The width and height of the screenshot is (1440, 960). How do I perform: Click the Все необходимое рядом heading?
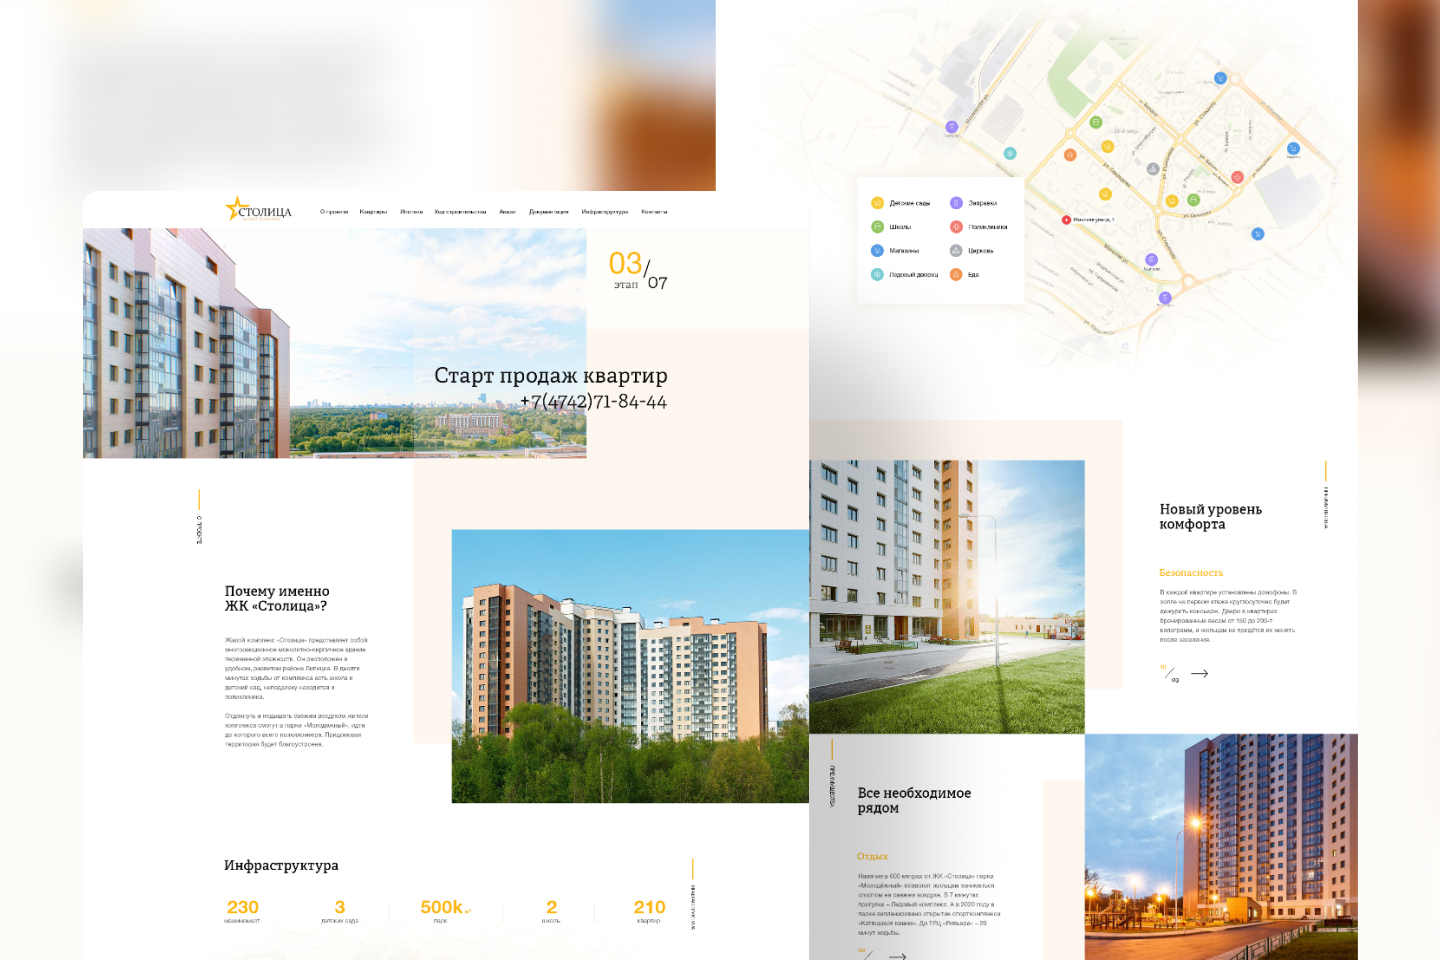point(914,801)
